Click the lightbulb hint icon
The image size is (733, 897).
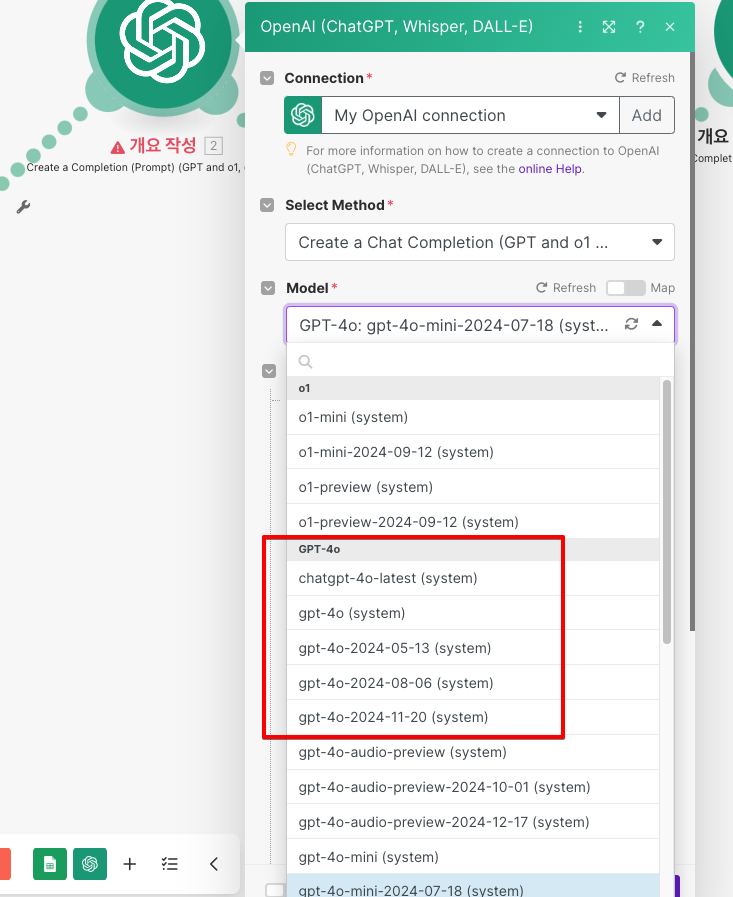click(x=291, y=150)
